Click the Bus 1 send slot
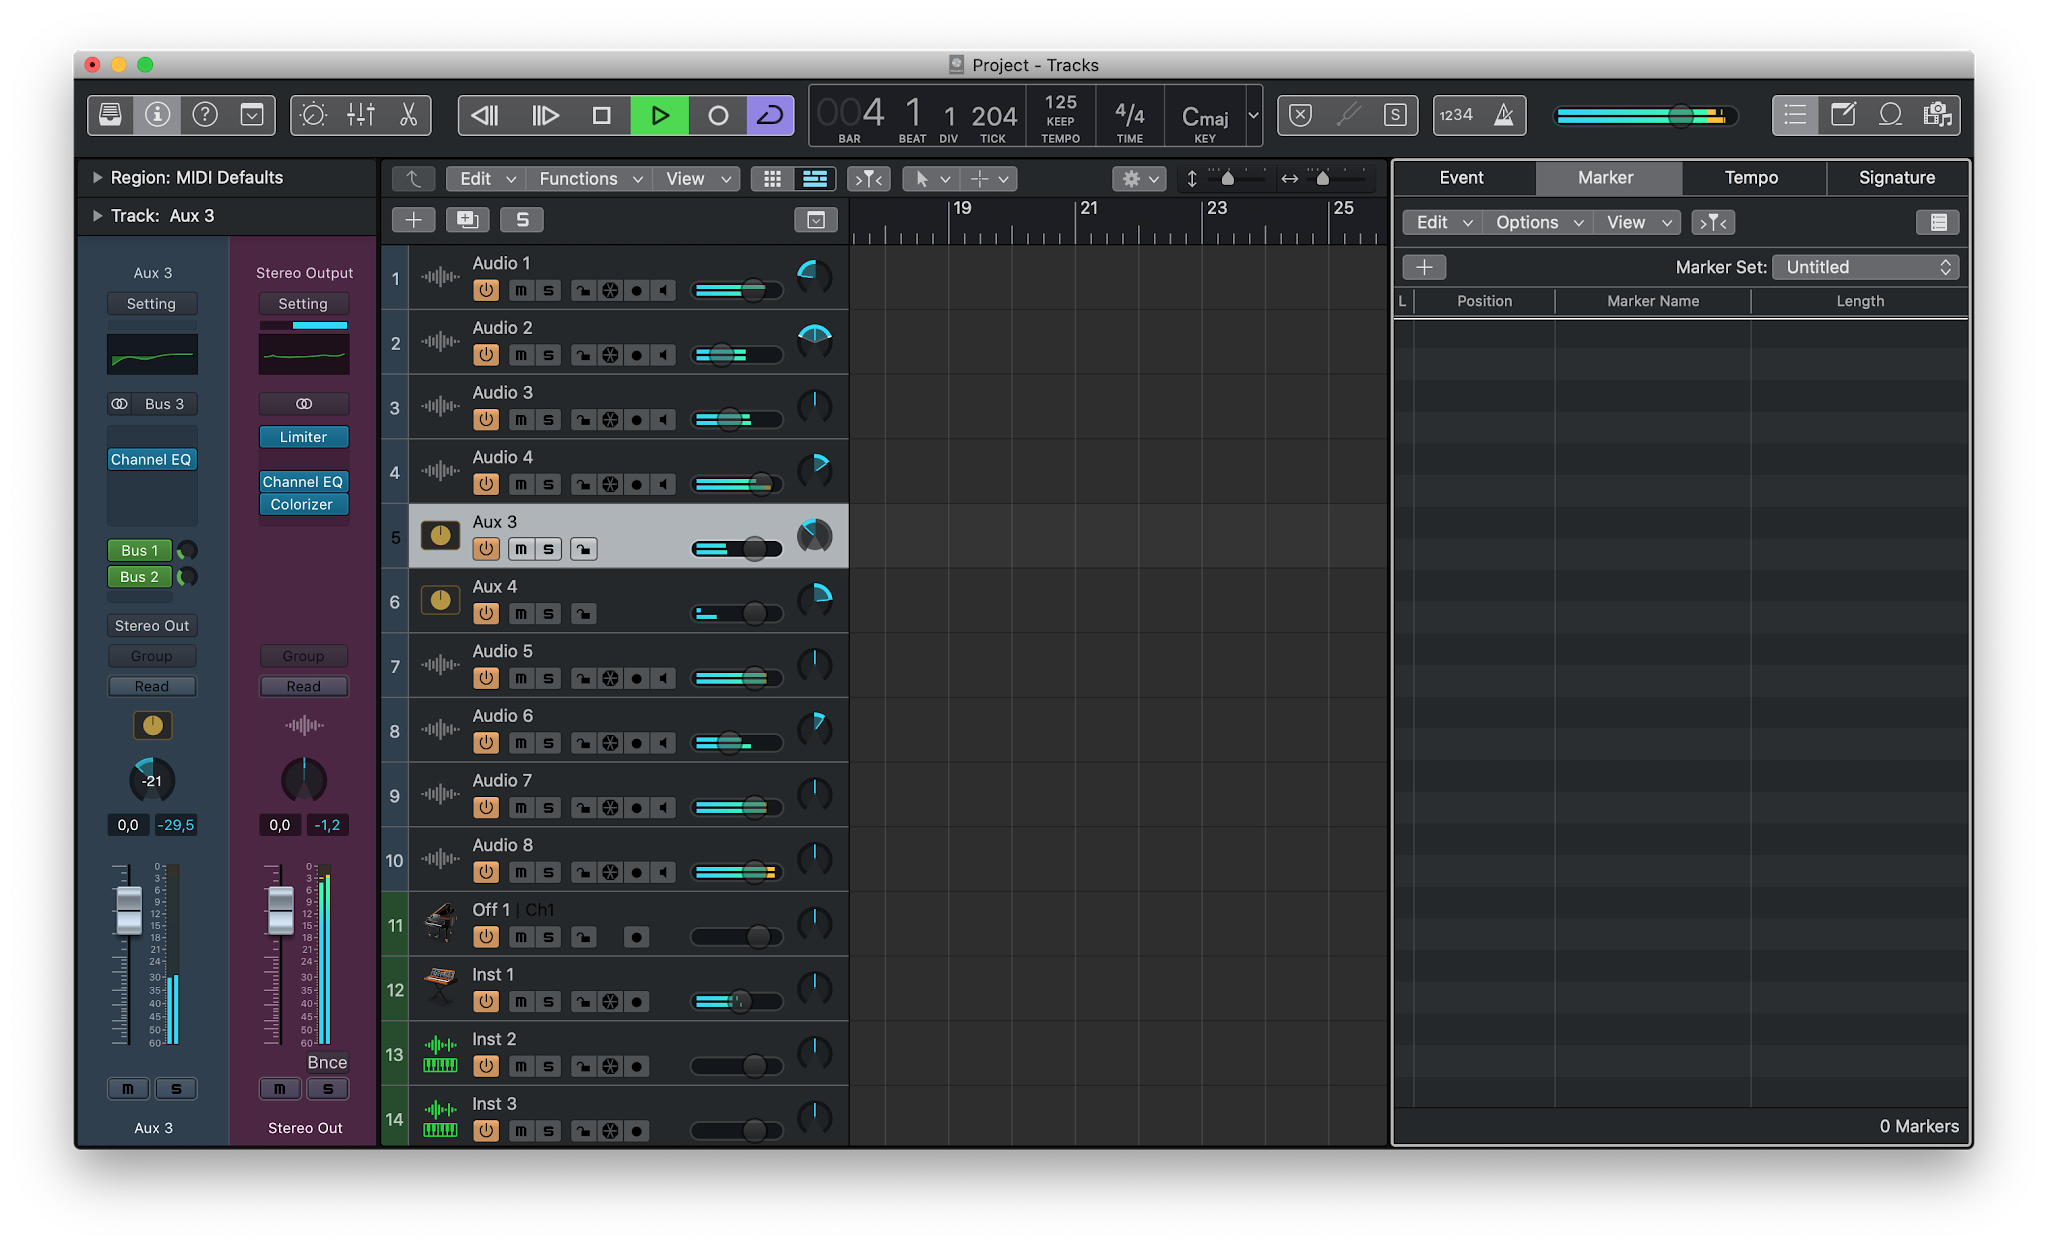The width and height of the screenshot is (2048, 1247). point(140,551)
